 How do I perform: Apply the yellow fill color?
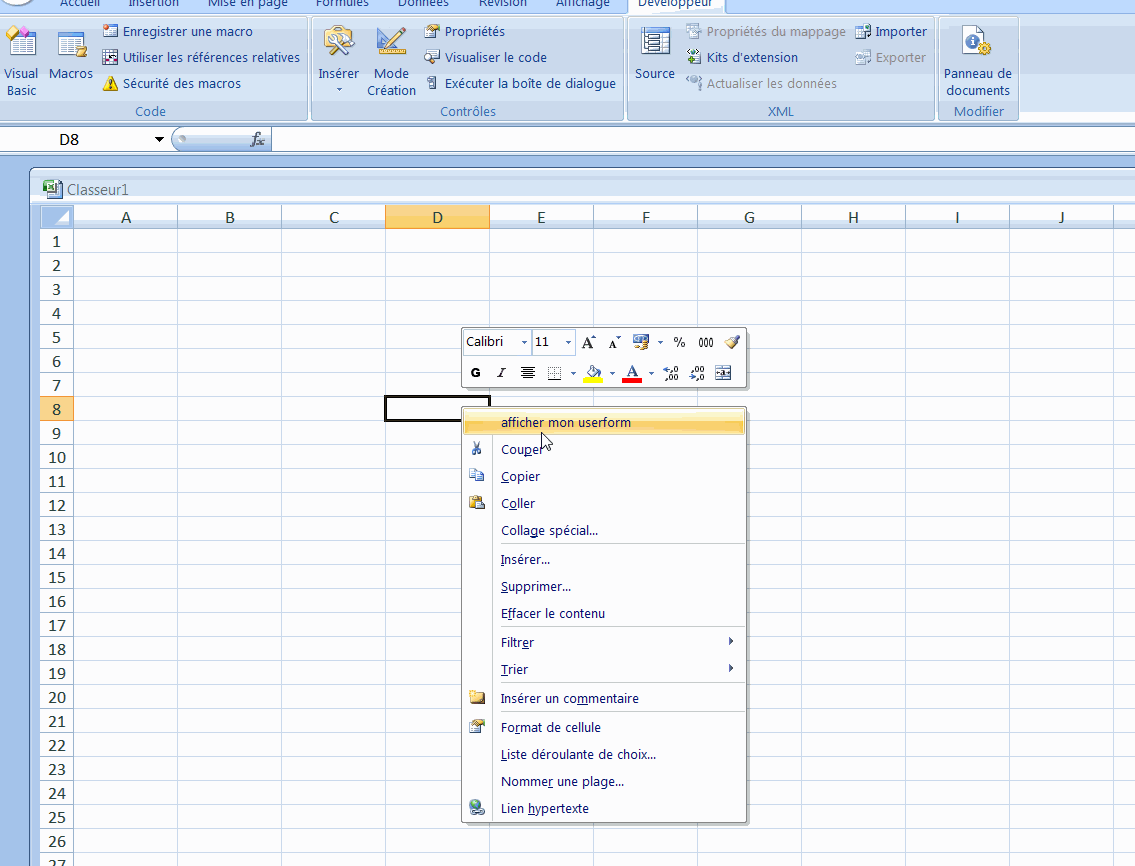pos(594,373)
